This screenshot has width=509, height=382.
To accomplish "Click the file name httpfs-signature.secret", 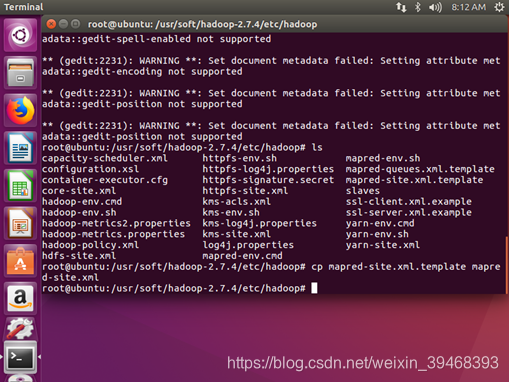I will pyautogui.click(x=268, y=180).
